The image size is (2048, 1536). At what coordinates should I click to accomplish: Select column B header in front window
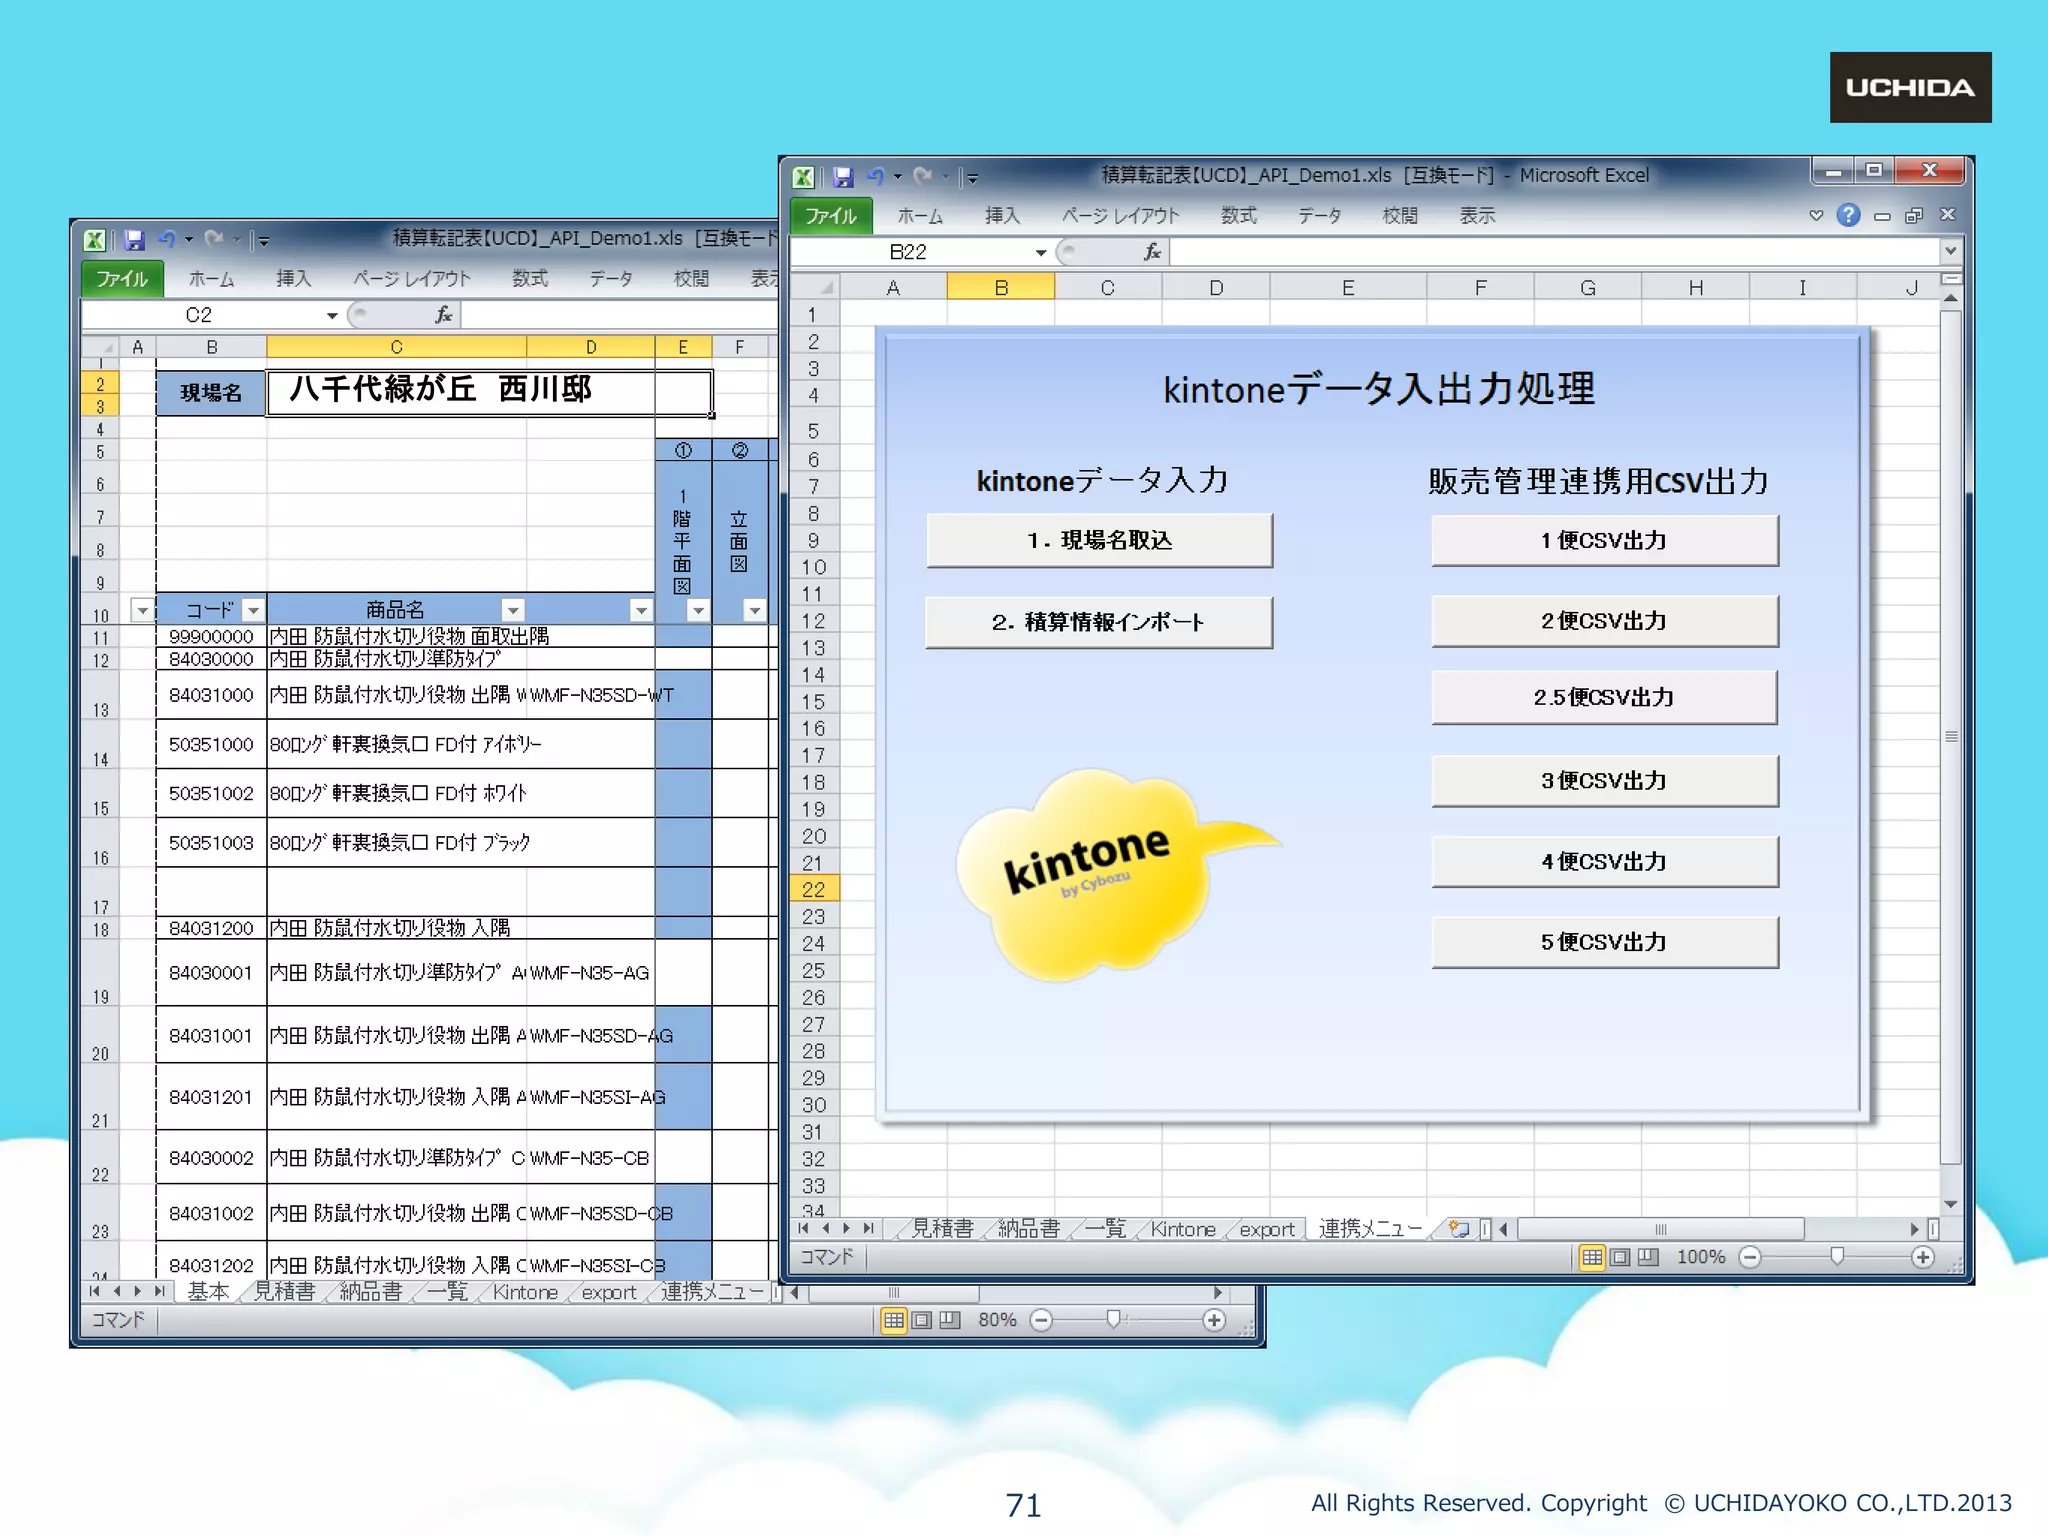[x=1000, y=288]
